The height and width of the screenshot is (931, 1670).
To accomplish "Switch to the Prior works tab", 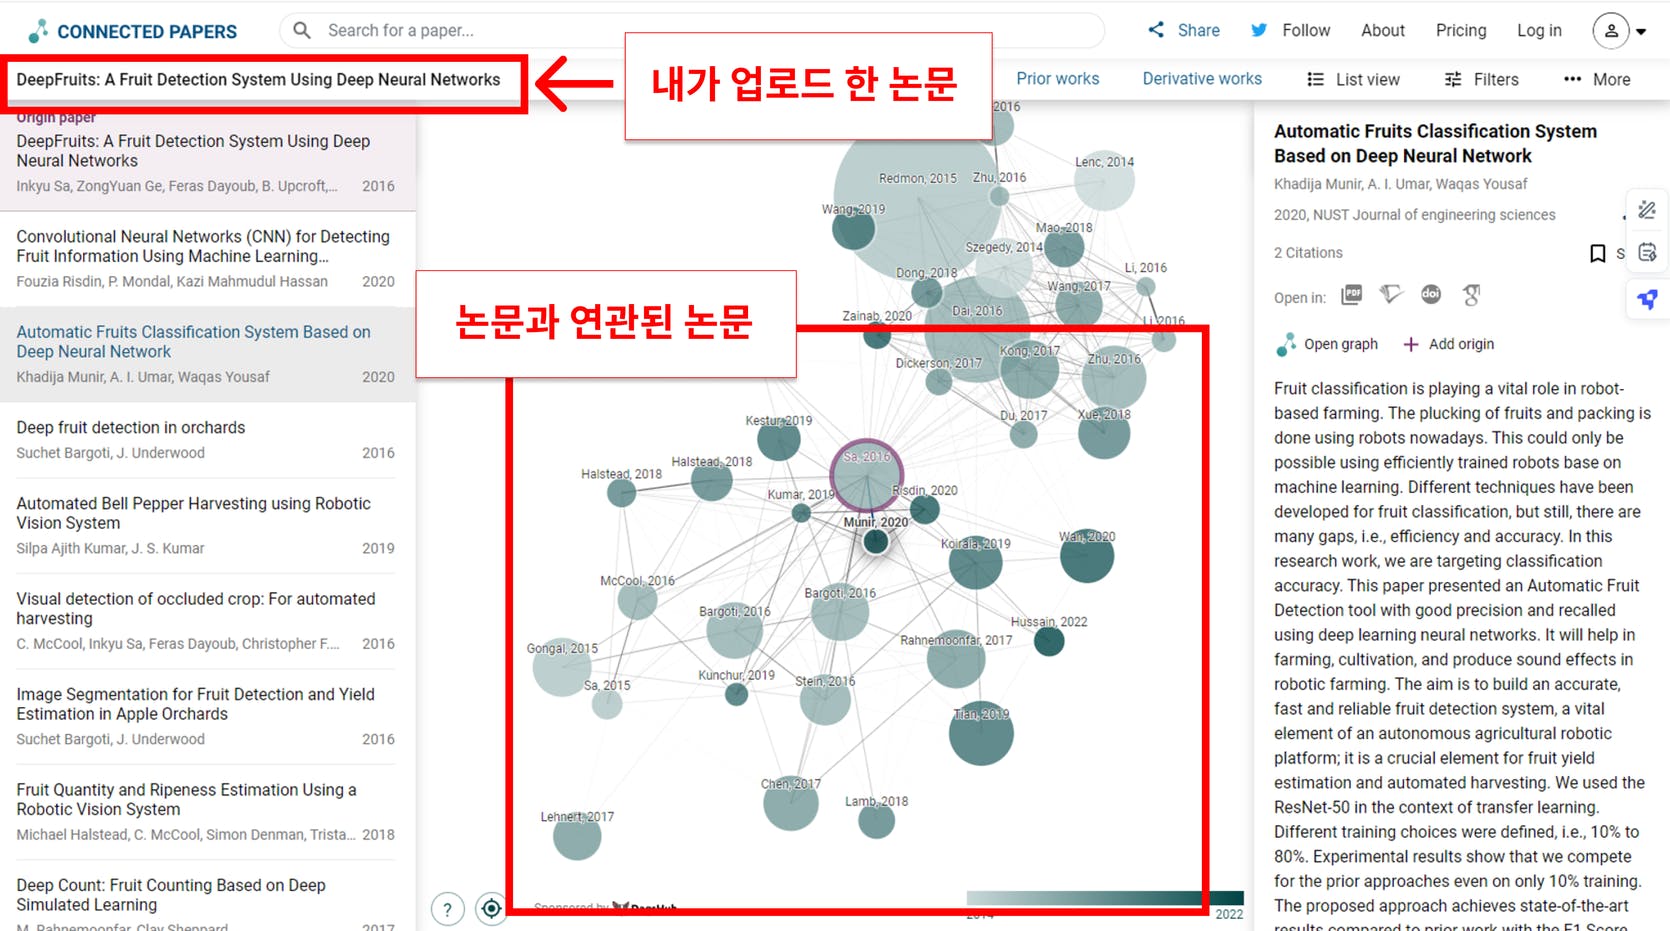I will [1057, 78].
